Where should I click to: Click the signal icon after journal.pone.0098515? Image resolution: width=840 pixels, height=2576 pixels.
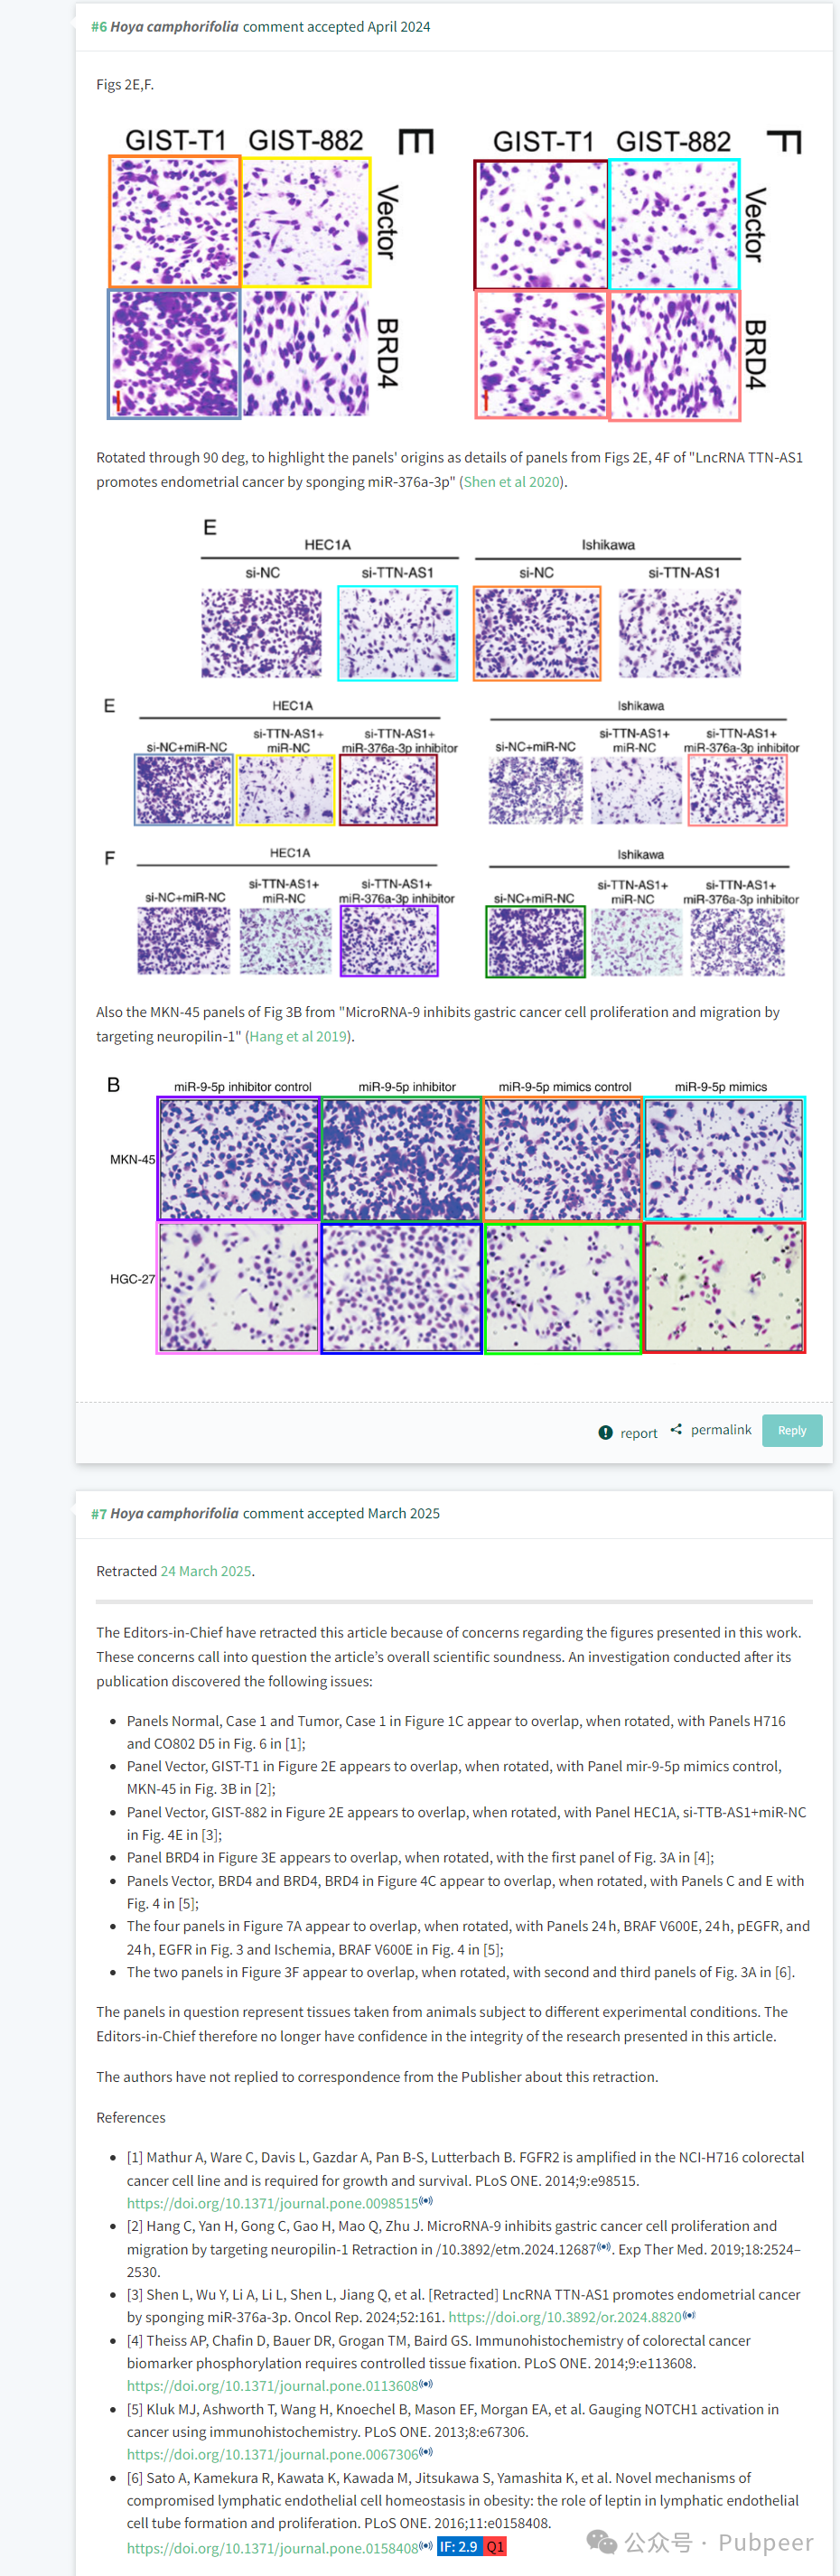tap(426, 2202)
